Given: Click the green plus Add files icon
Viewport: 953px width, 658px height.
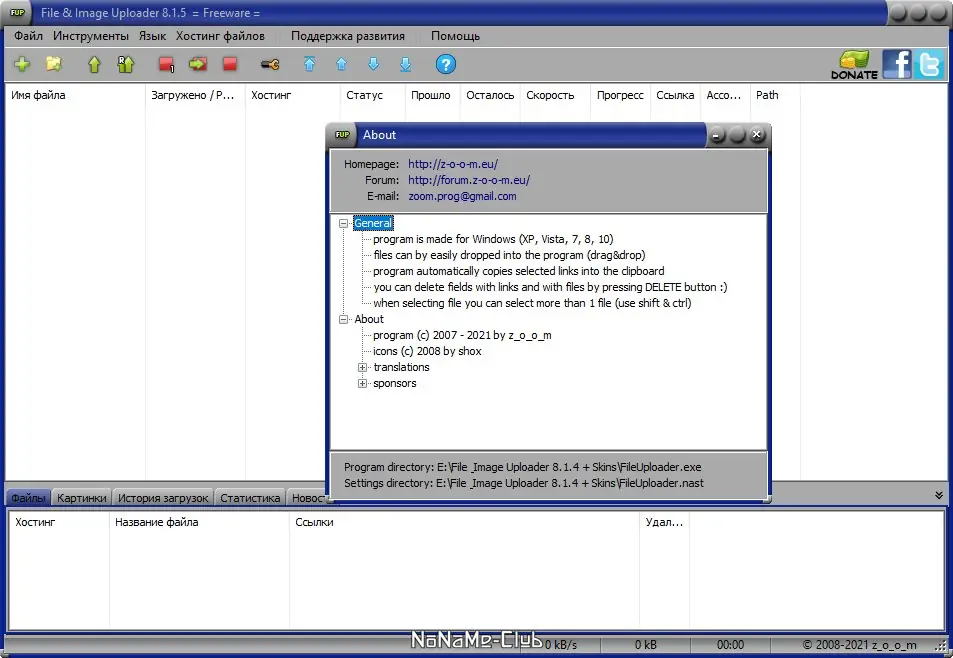Looking at the screenshot, I should coord(22,64).
